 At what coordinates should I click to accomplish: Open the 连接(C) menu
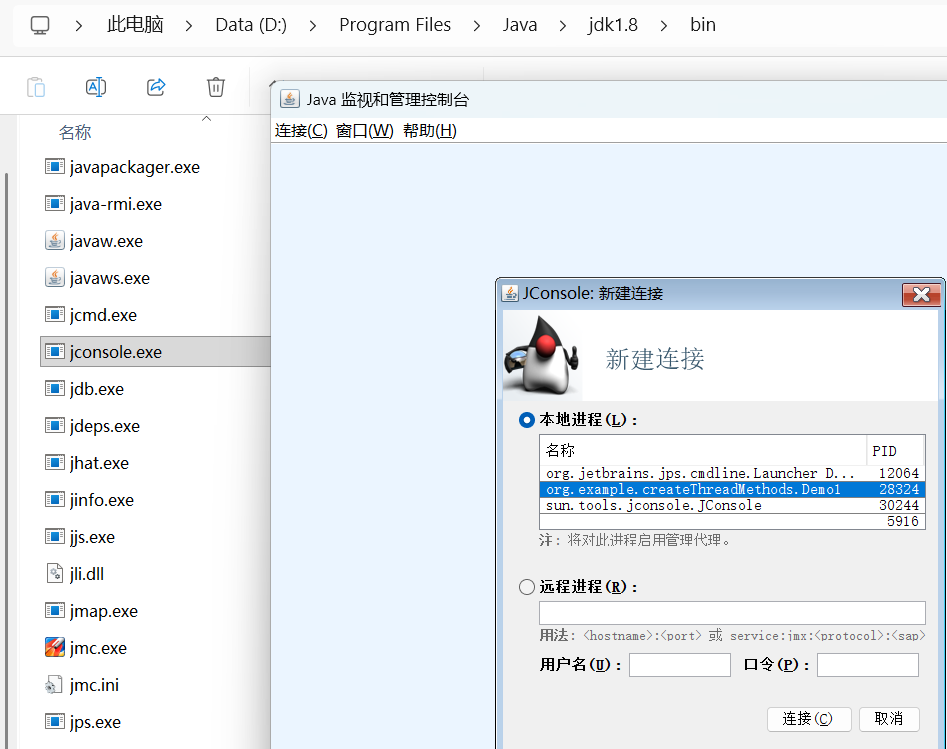click(301, 131)
